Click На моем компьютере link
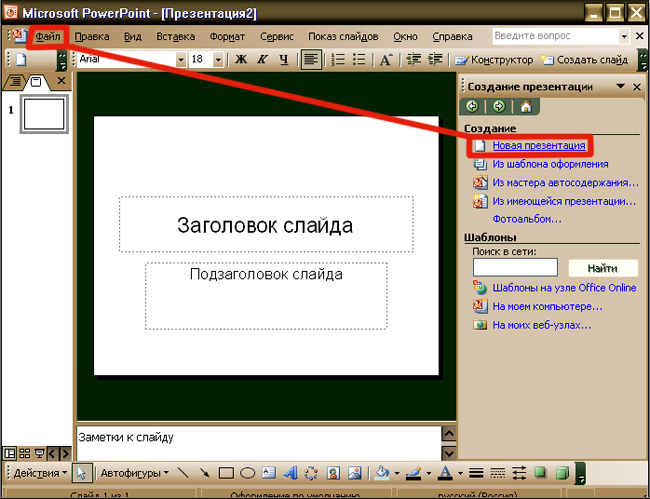This screenshot has width=650, height=499. 547,306
